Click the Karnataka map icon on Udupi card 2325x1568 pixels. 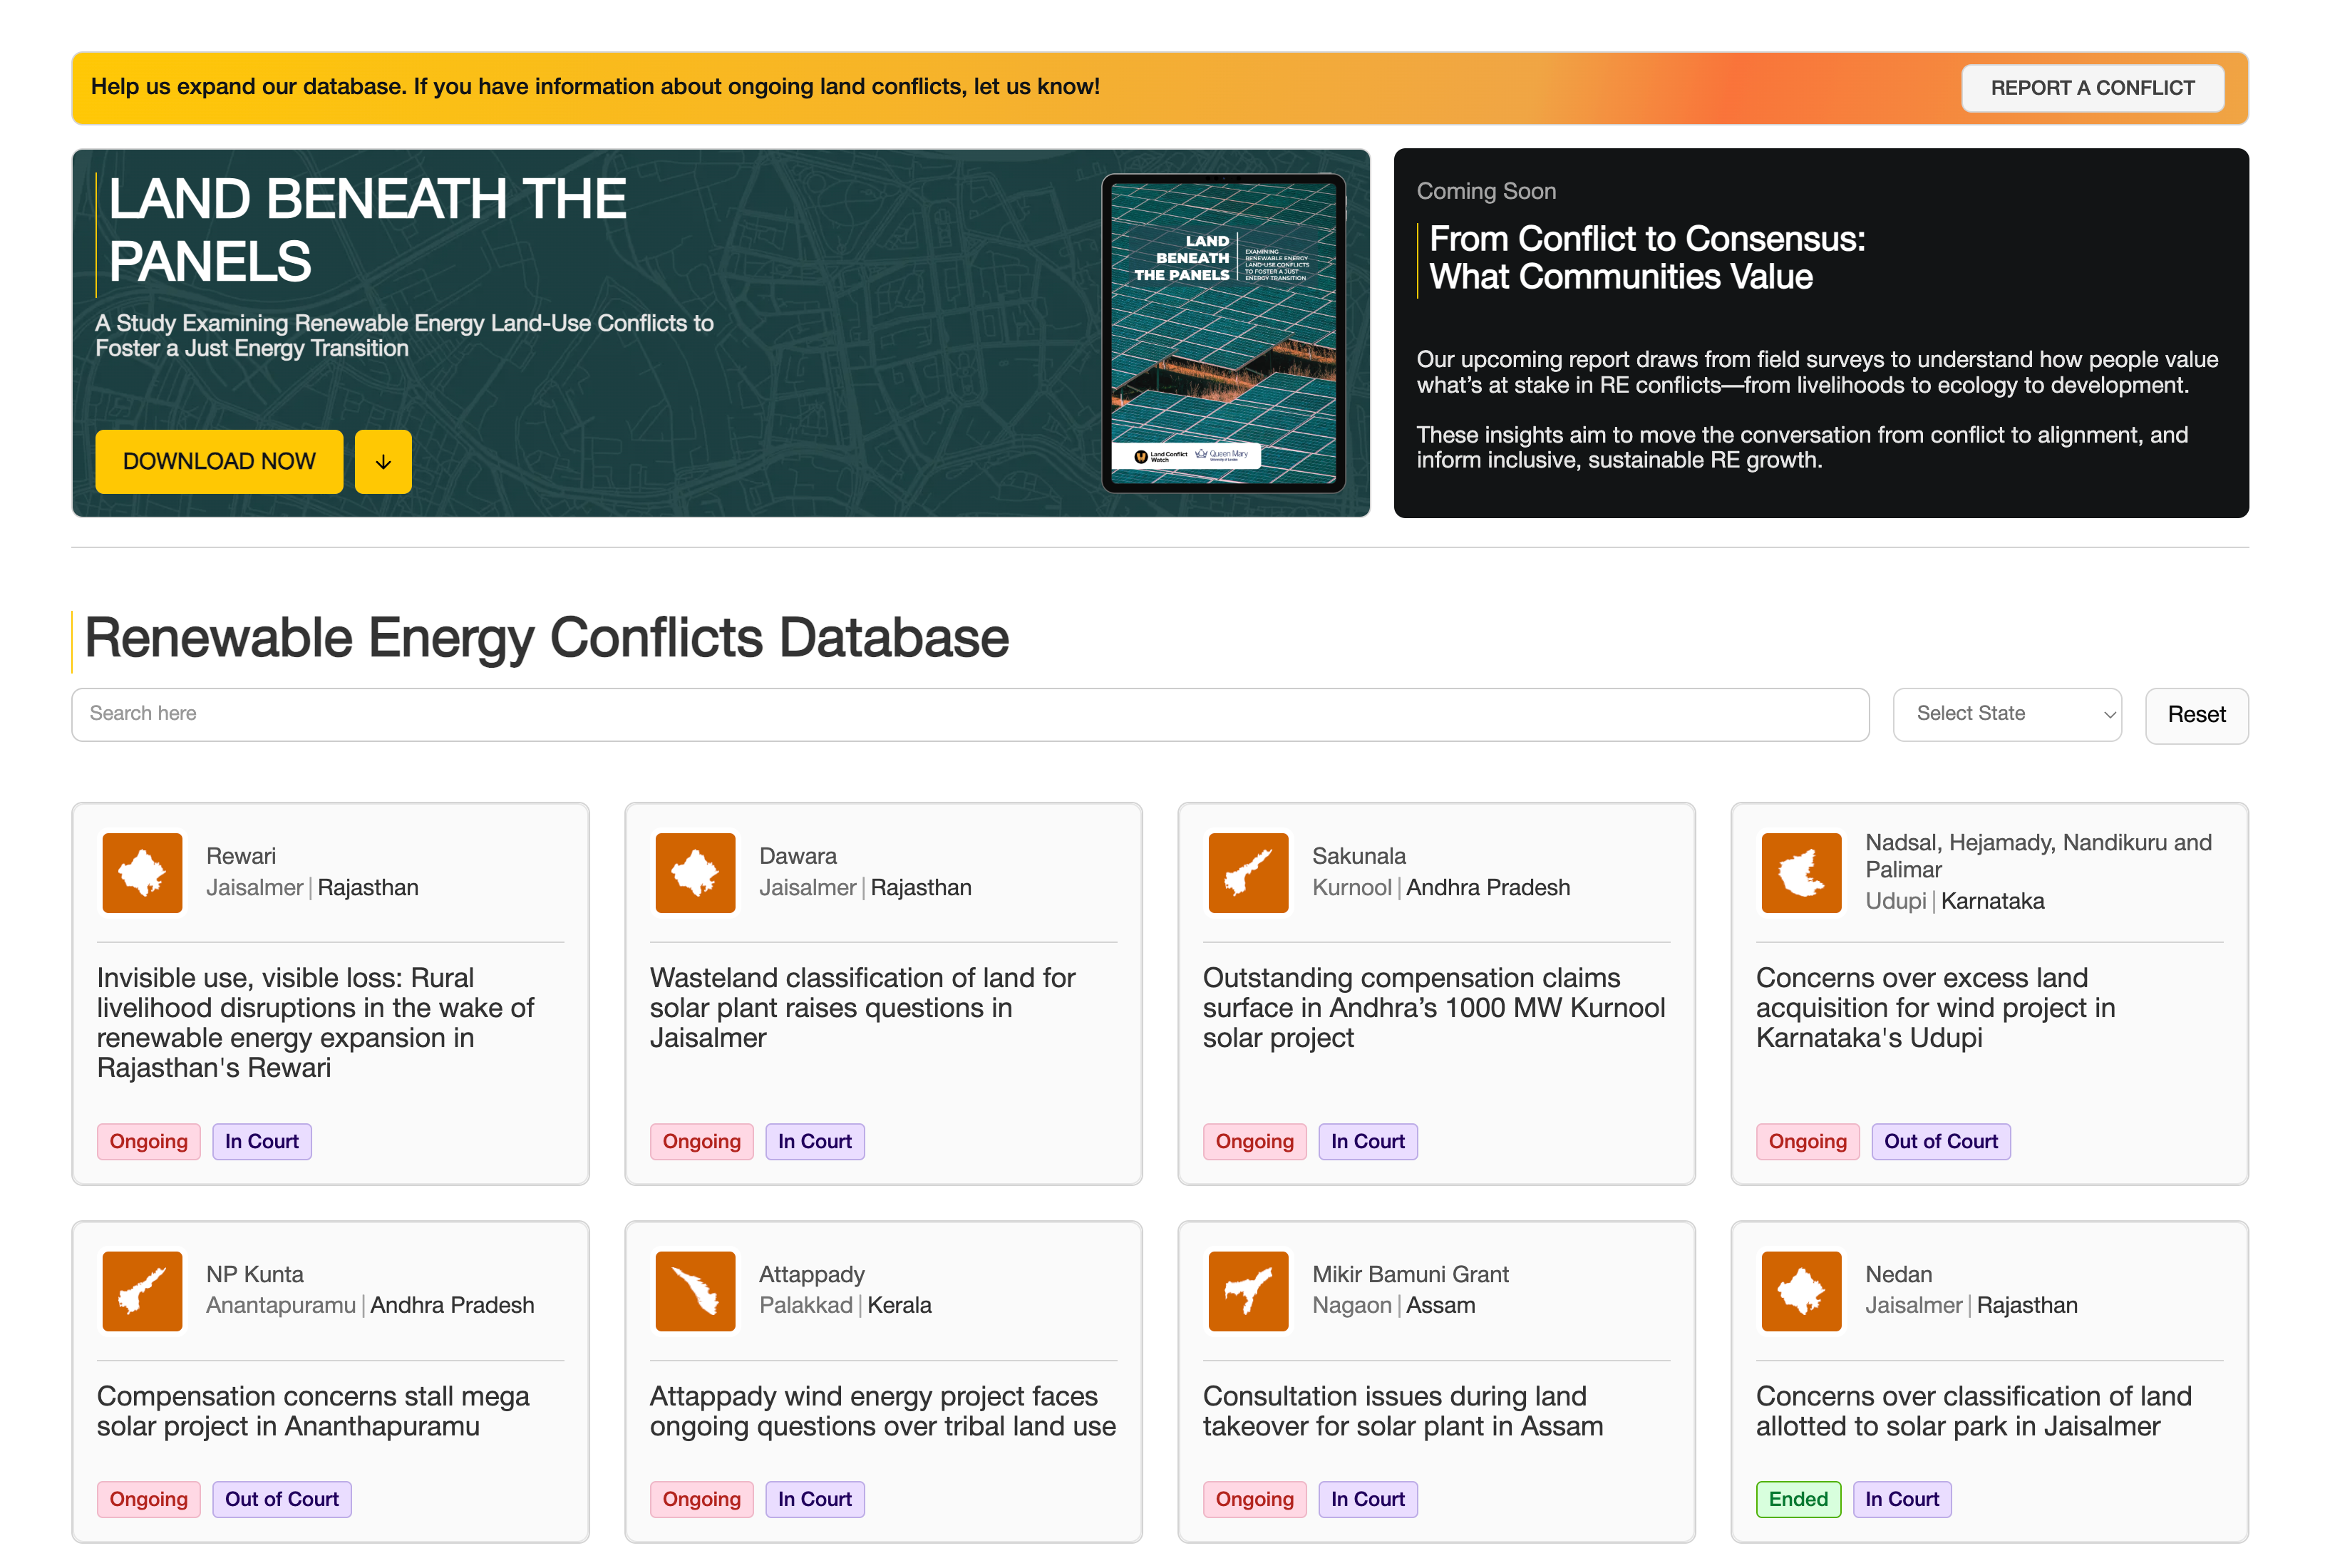click(1800, 872)
